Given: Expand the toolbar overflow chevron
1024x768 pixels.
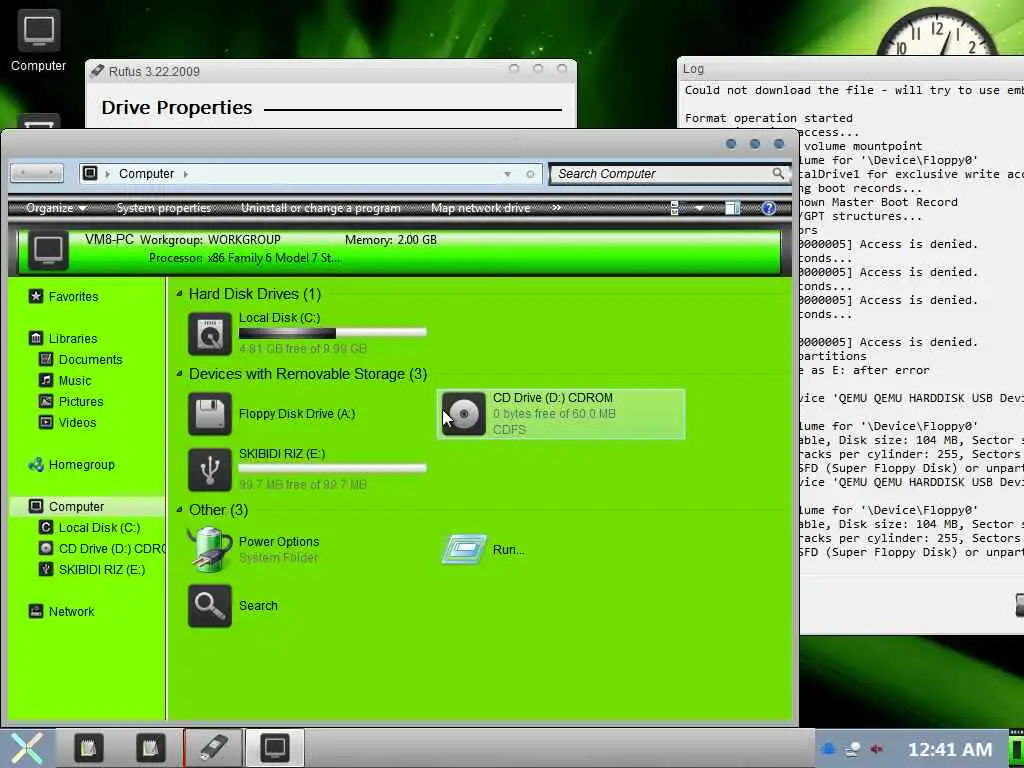Looking at the screenshot, I should click(x=556, y=208).
